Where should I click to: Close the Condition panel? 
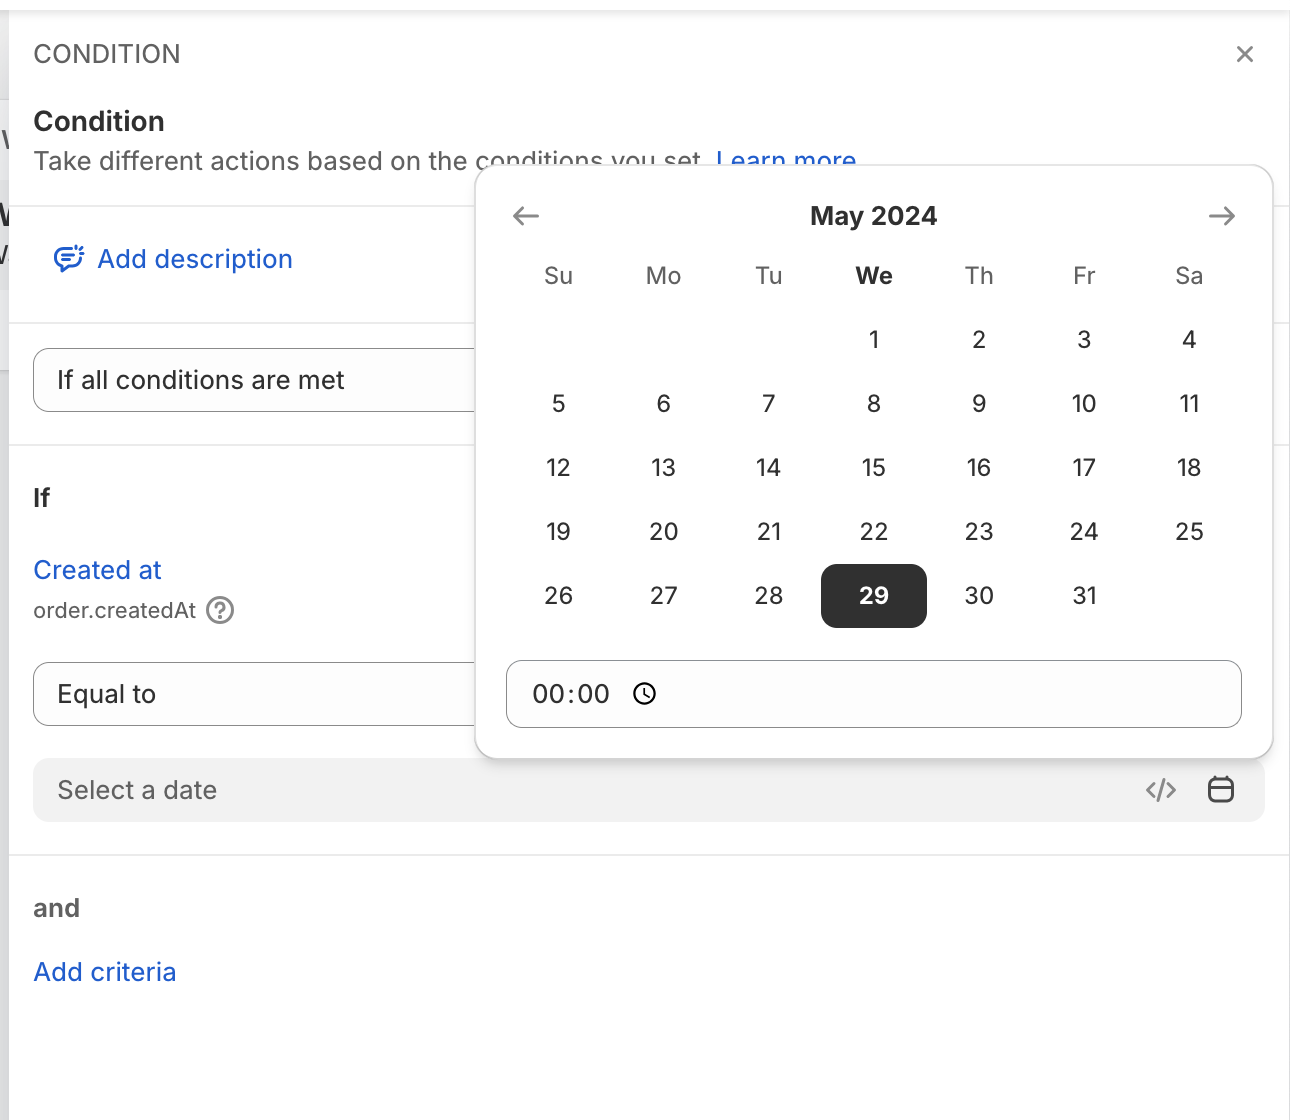point(1245,54)
